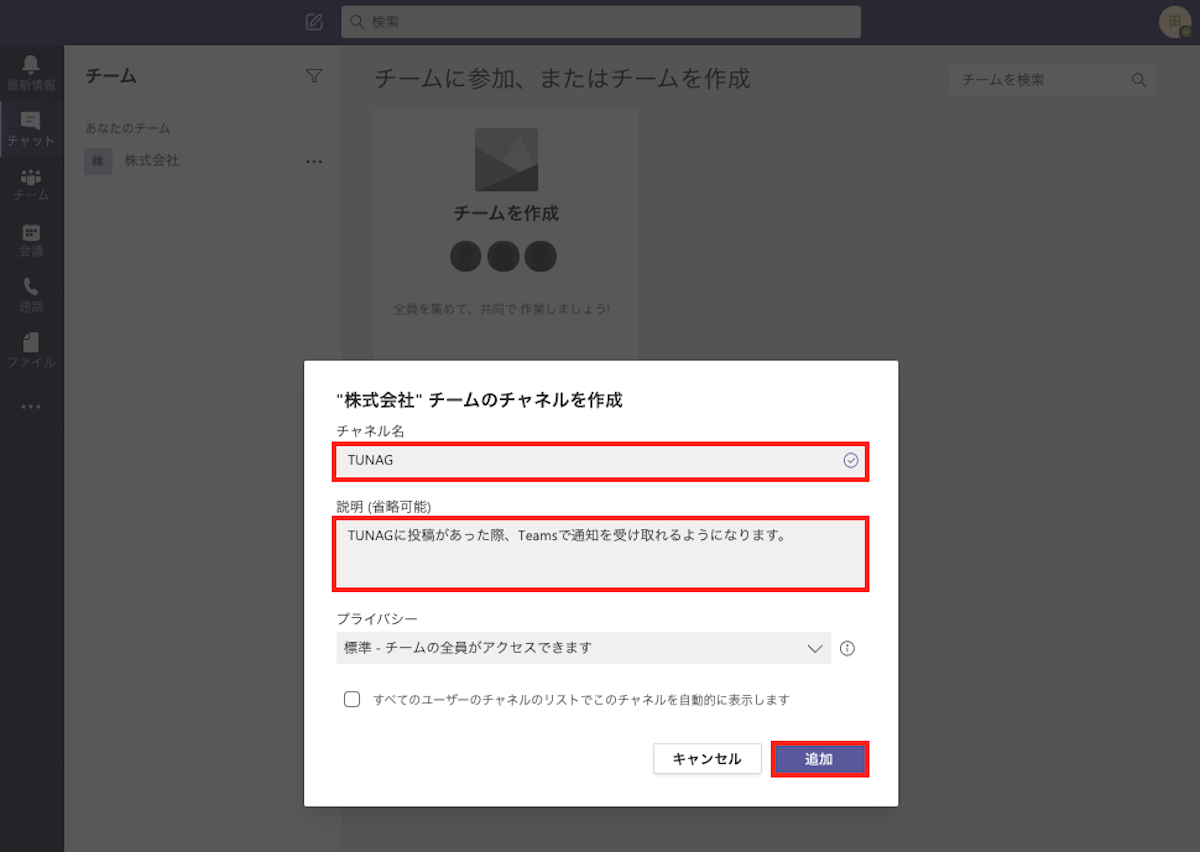Open the privacy dropdown
This screenshot has width=1200, height=852.
coord(584,648)
